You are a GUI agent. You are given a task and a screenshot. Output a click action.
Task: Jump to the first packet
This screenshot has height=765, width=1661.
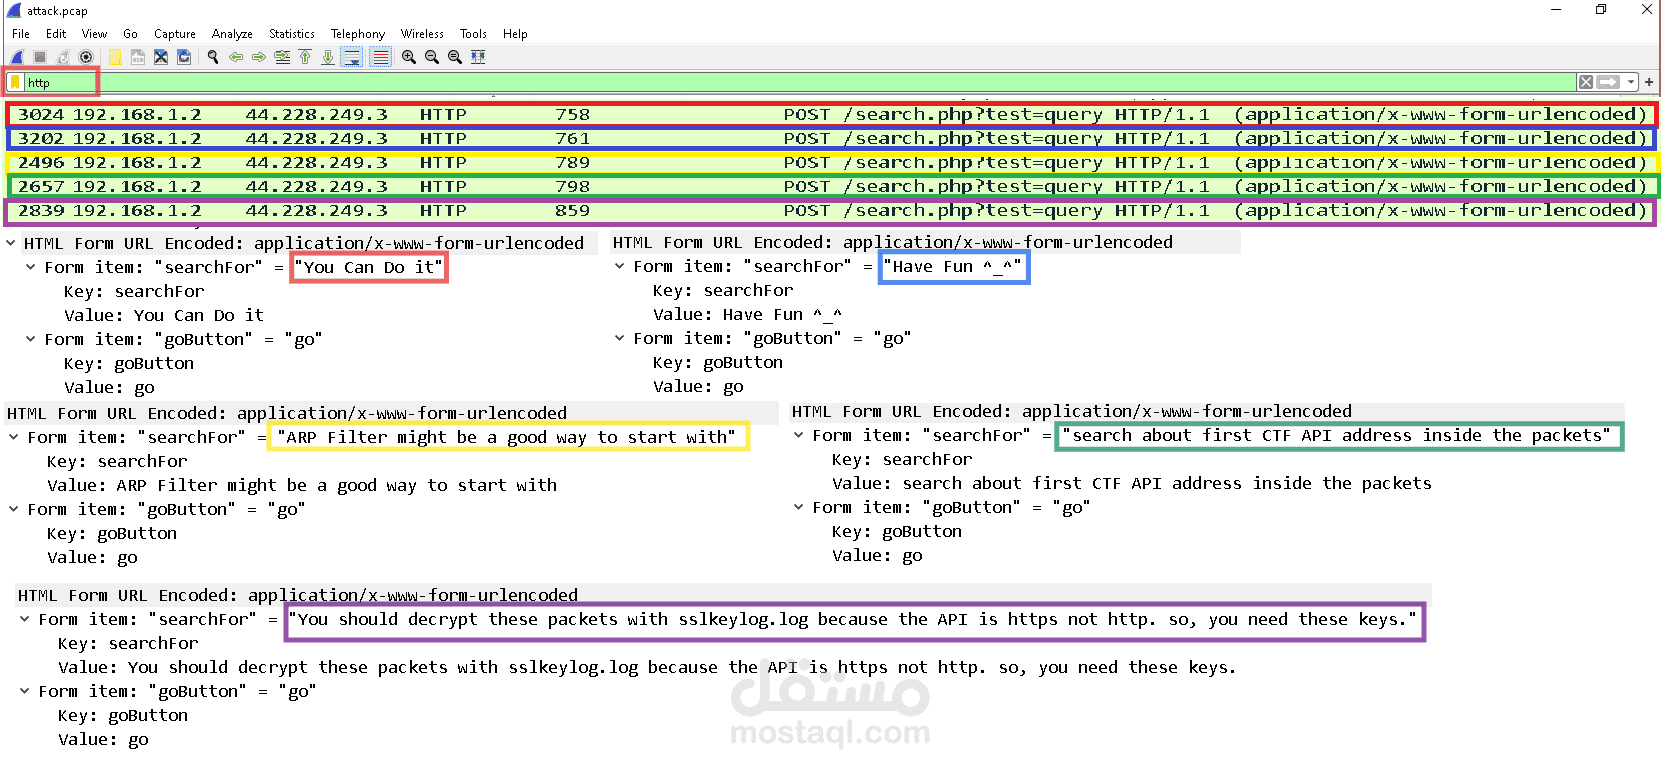pyautogui.click(x=305, y=57)
